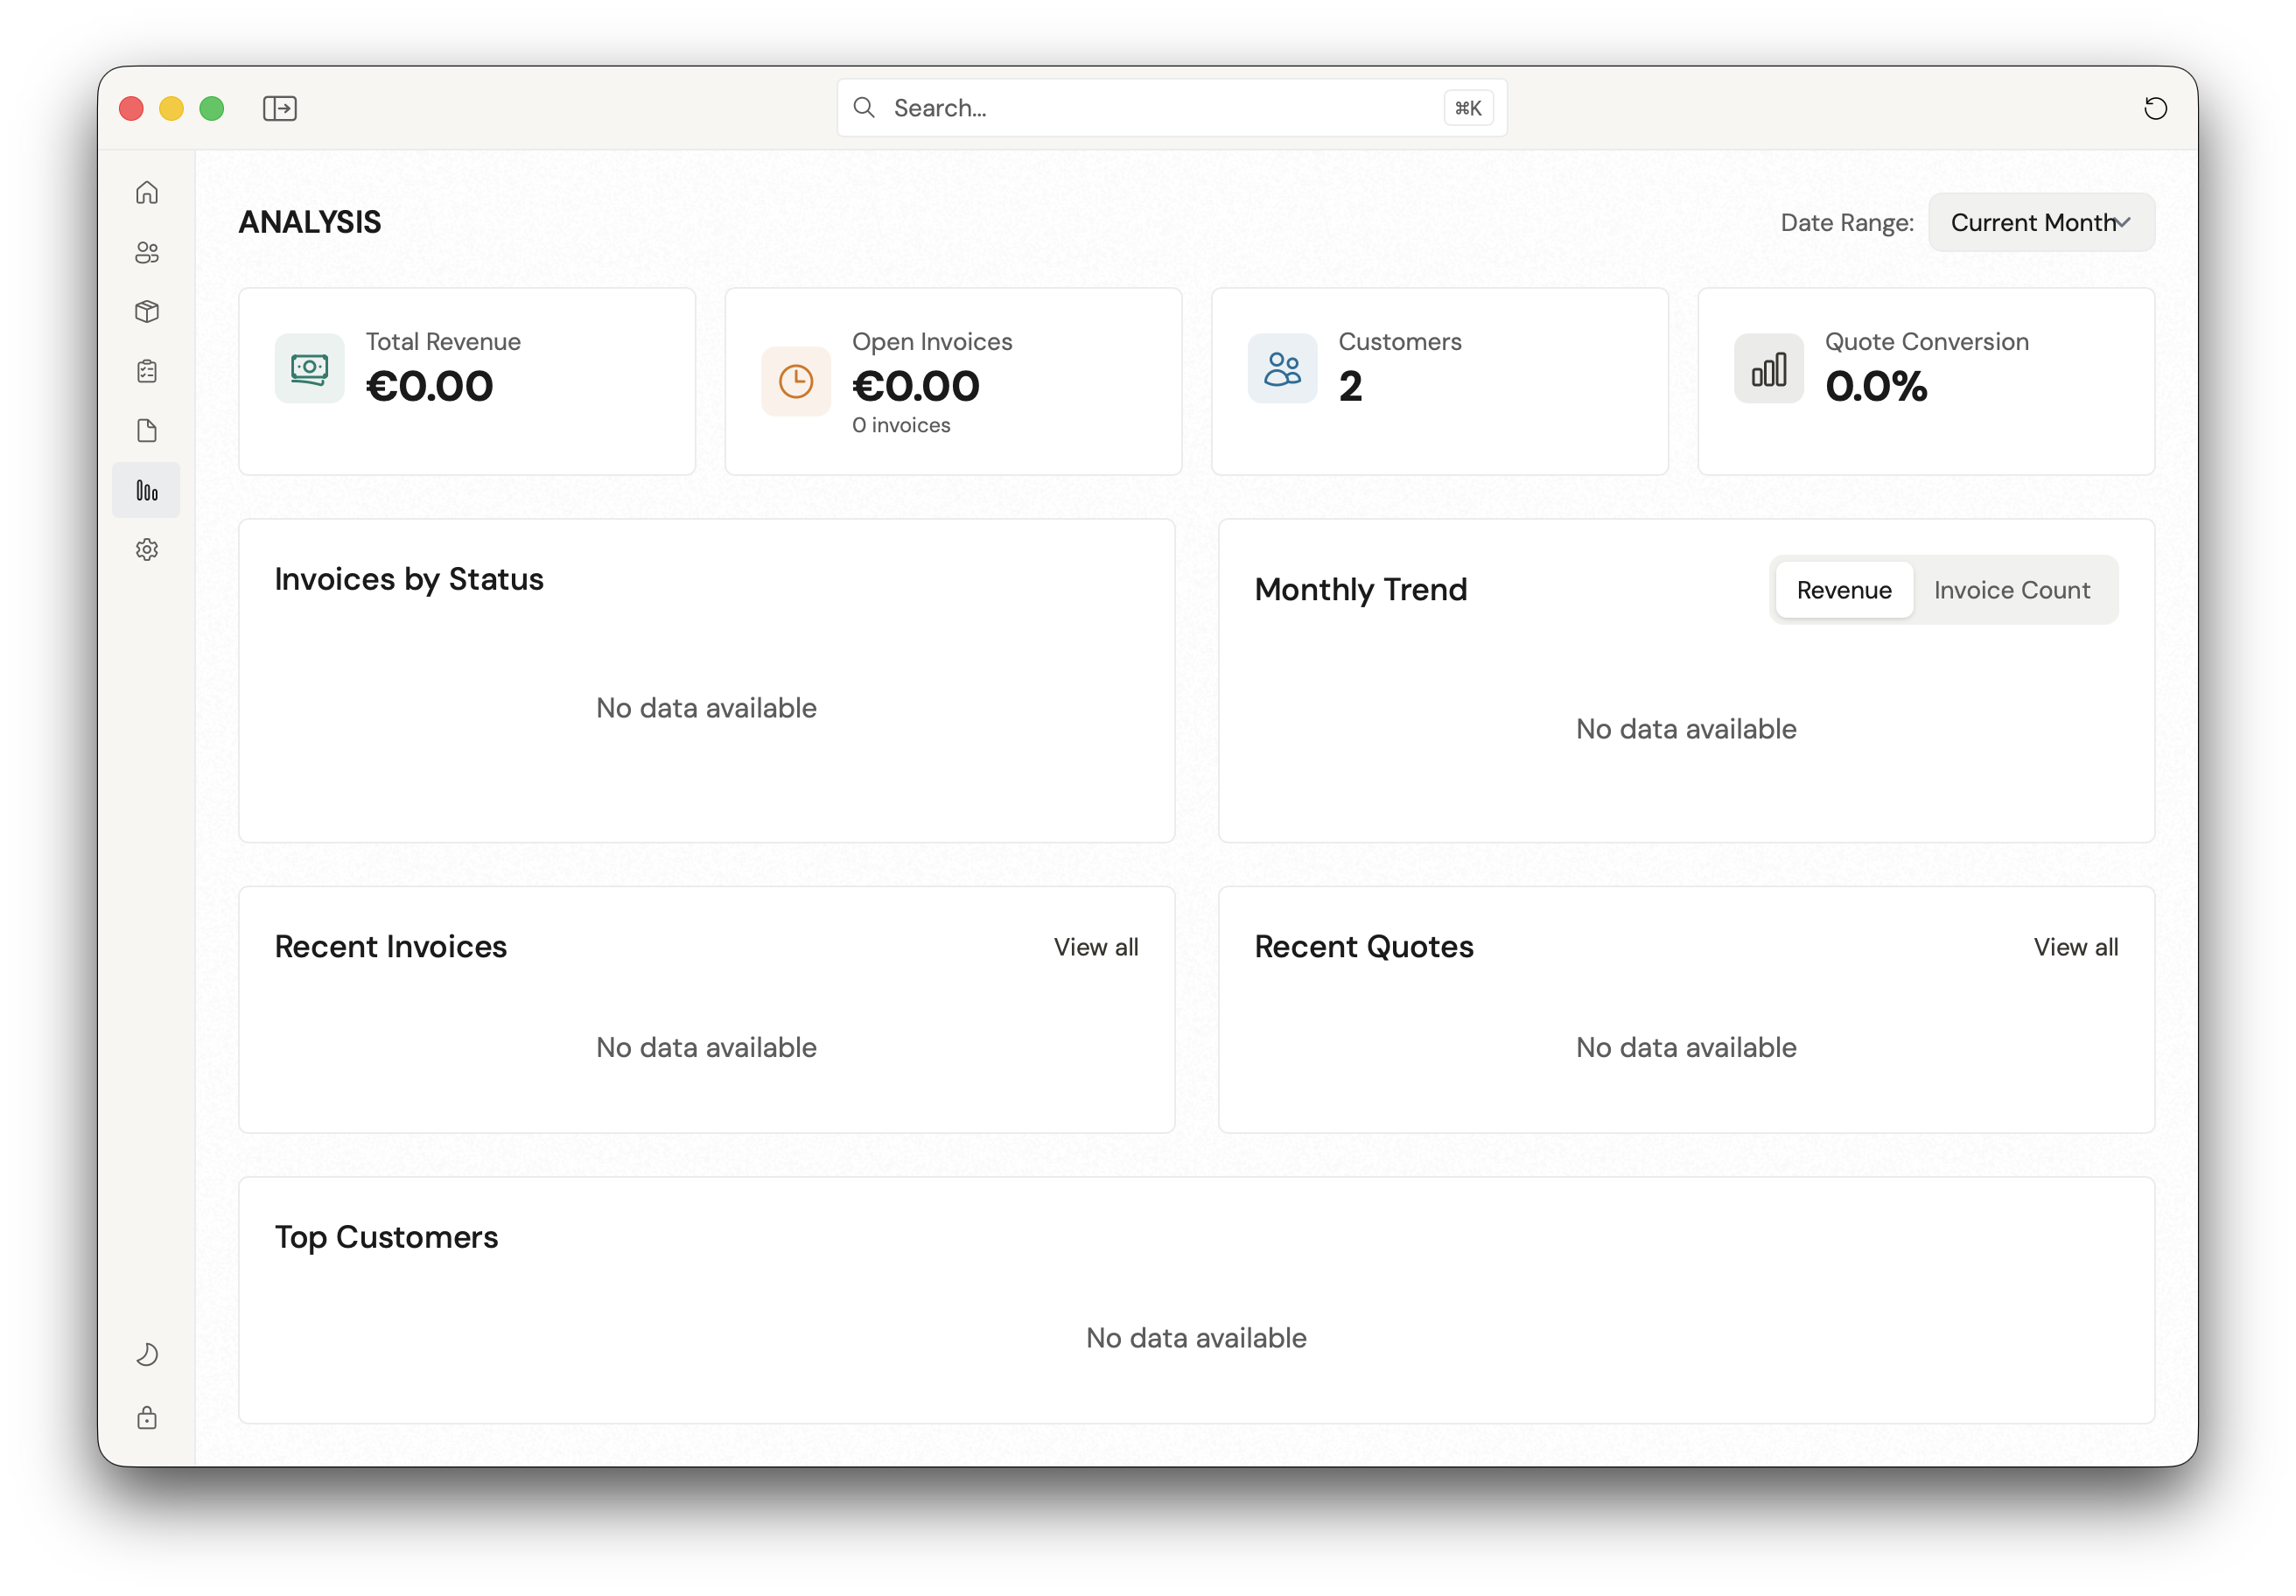Open the Customers section in the sidebar

(x=147, y=253)
